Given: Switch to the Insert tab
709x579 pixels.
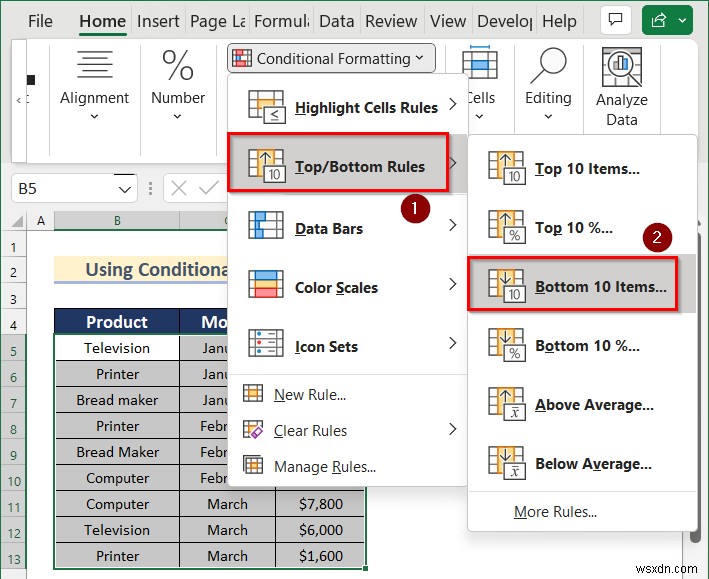Looking at the screenshot, I should pyautogui.click(x=158, y=21).
